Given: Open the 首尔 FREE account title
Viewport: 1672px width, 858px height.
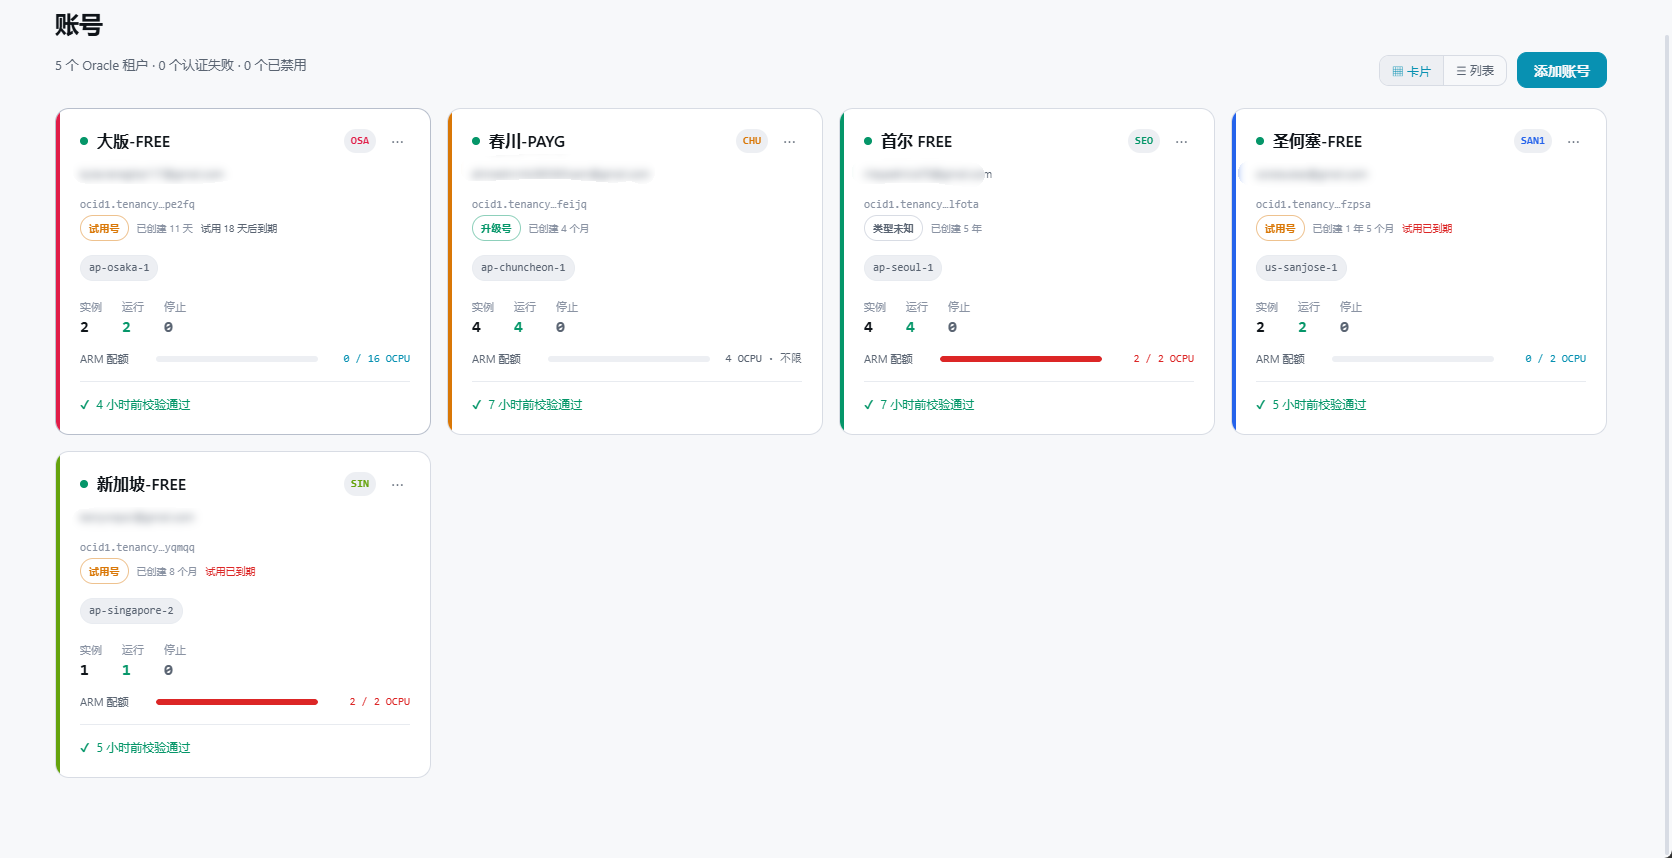Looking at the screenshot, I should click(x=916, y=142).
